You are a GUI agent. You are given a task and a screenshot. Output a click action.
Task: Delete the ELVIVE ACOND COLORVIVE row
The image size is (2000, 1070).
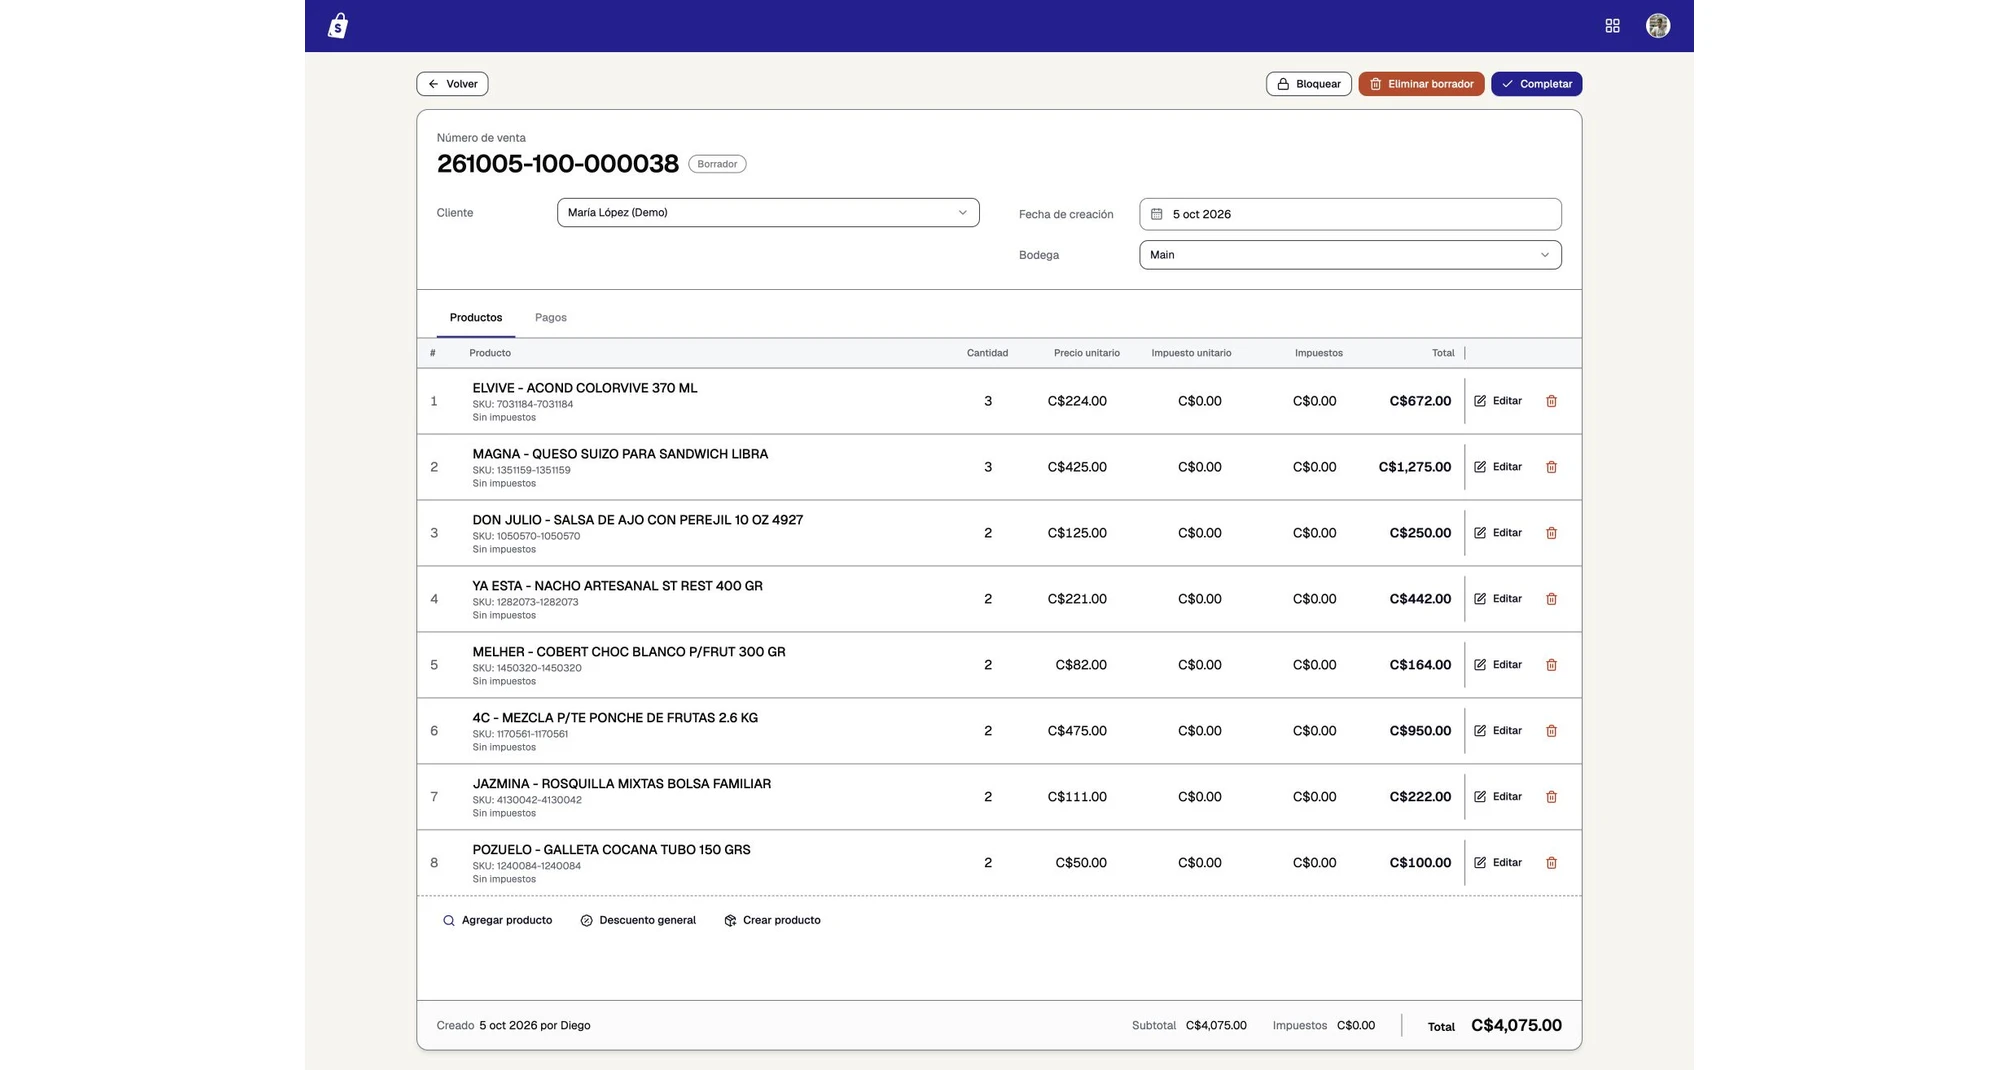pos(1551,401)
